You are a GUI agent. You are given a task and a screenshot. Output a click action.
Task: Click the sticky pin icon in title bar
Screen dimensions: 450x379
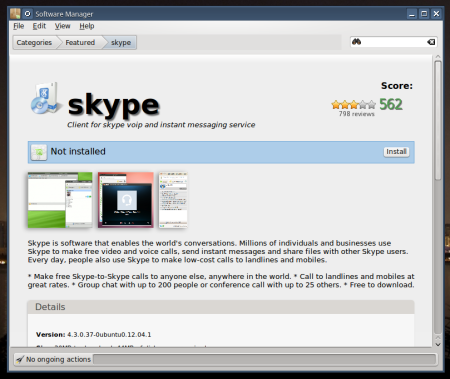point(28,14)
